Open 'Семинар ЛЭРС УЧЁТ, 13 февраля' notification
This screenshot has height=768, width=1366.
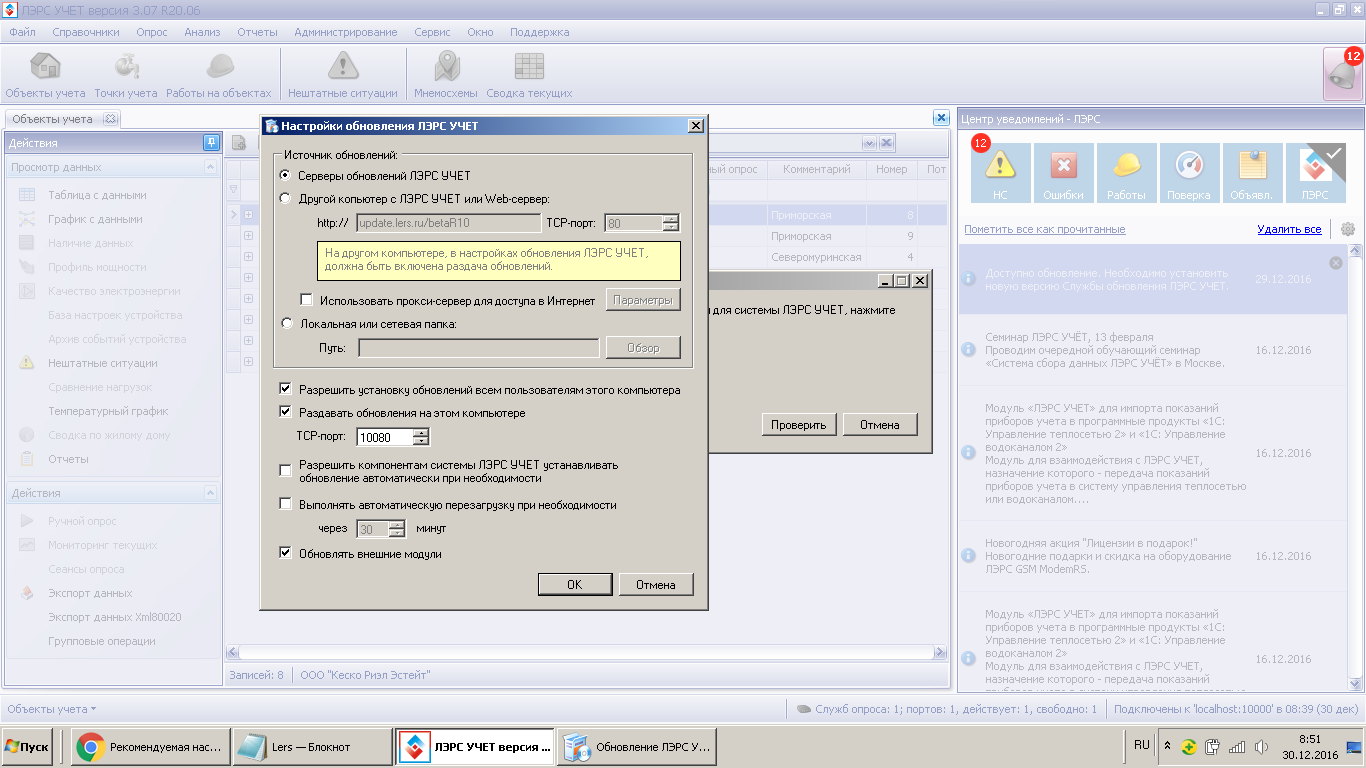[1152, 350]
